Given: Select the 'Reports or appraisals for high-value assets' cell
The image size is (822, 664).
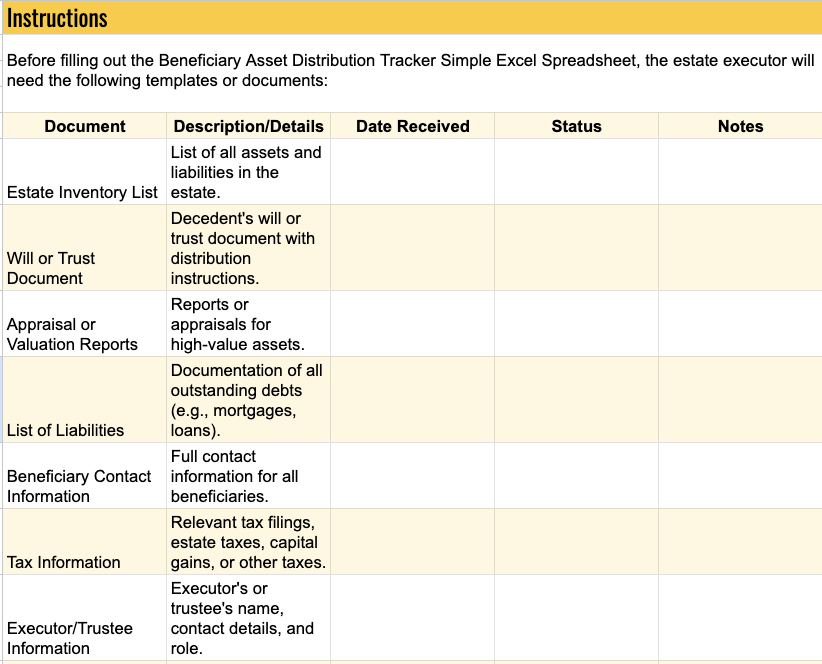Looking at the screenshot, I should (248, 324).
